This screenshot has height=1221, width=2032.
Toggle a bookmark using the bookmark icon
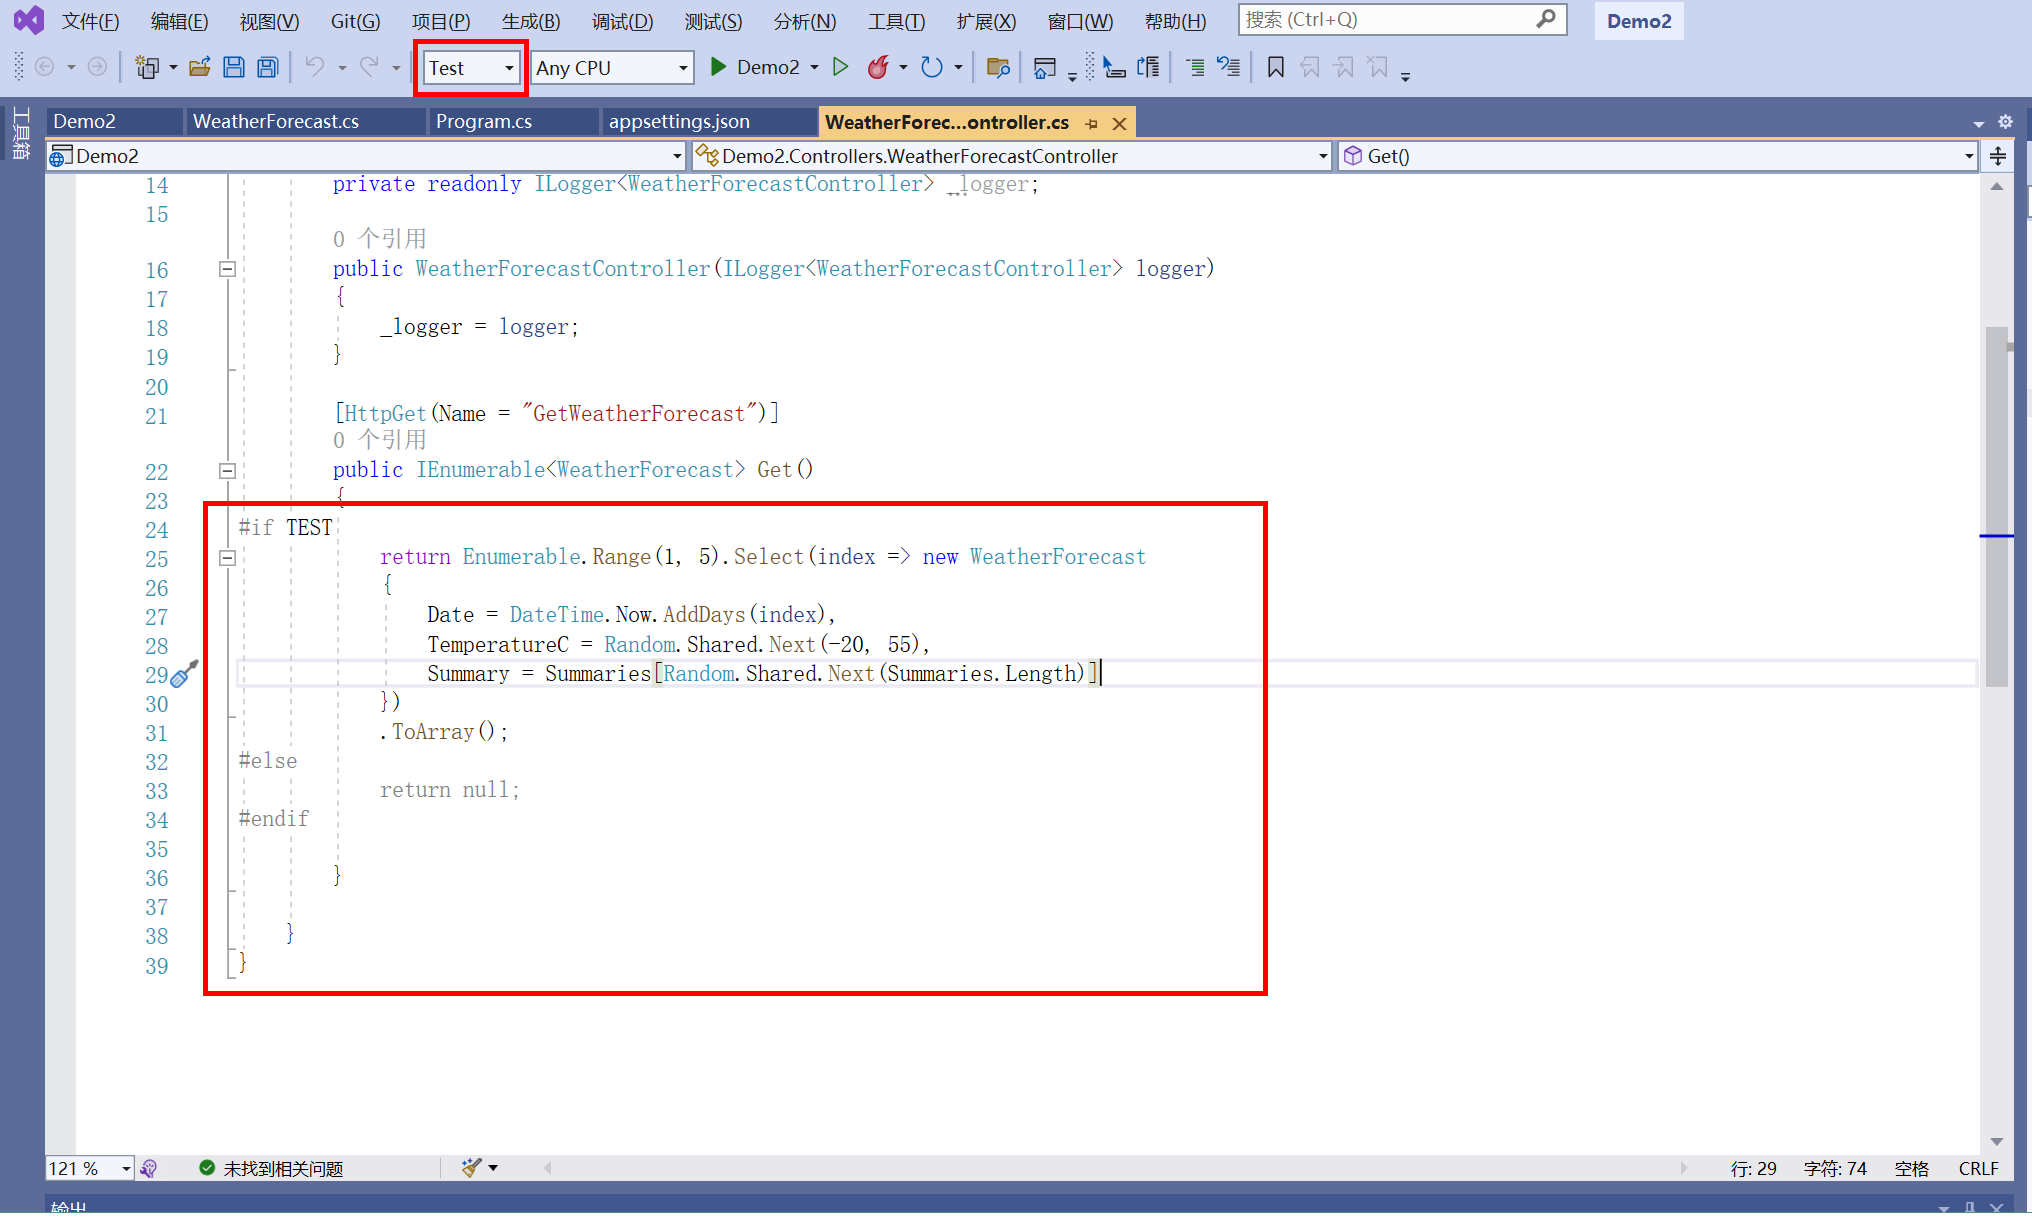point(1276,68)
